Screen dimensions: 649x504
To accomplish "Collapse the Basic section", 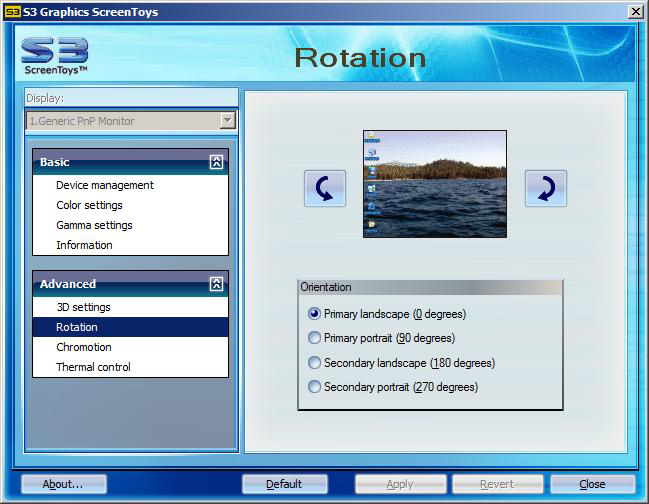I will [216, 162].
